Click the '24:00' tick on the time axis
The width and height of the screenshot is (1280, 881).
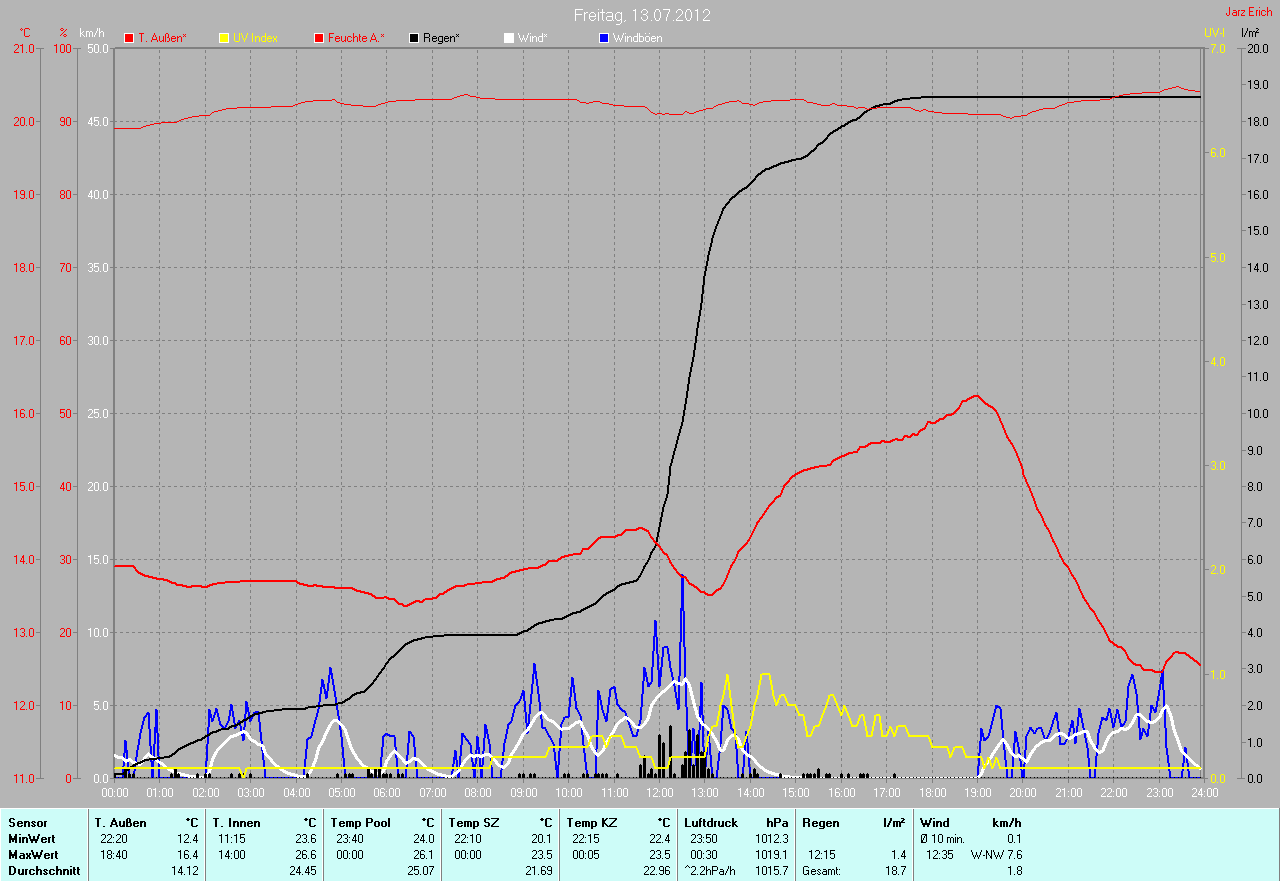[x=1203, y=793]
